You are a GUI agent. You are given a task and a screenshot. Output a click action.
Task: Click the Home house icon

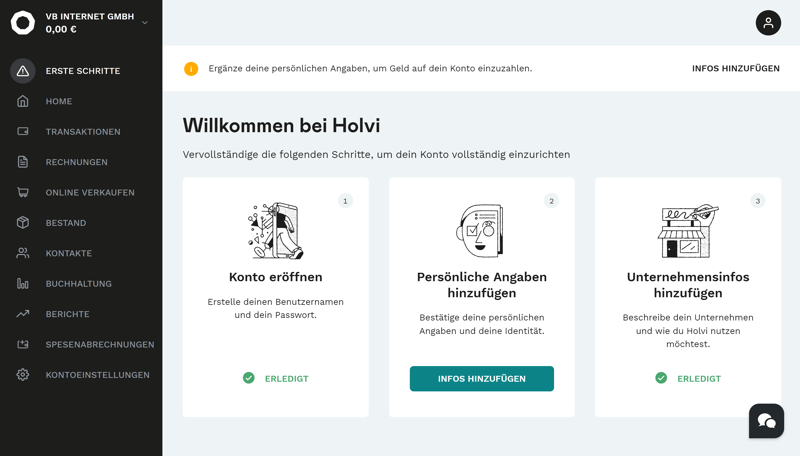23,101
